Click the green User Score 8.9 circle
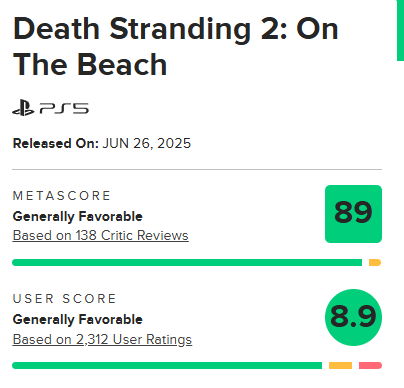Screen dimensions: 404x388 tap(353, 317)
